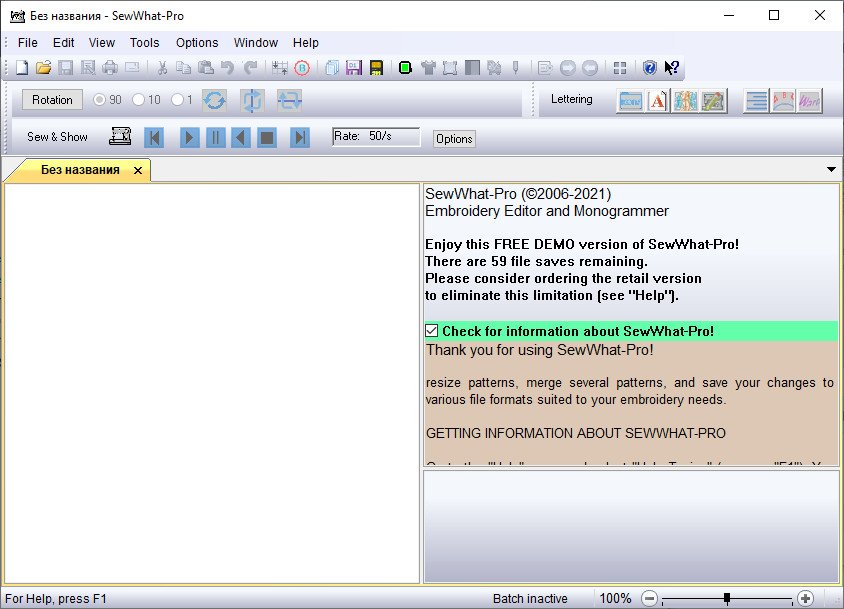Click the arched ABC text icon
Viewport: 844px width, 609px height.
coord(783,101)
